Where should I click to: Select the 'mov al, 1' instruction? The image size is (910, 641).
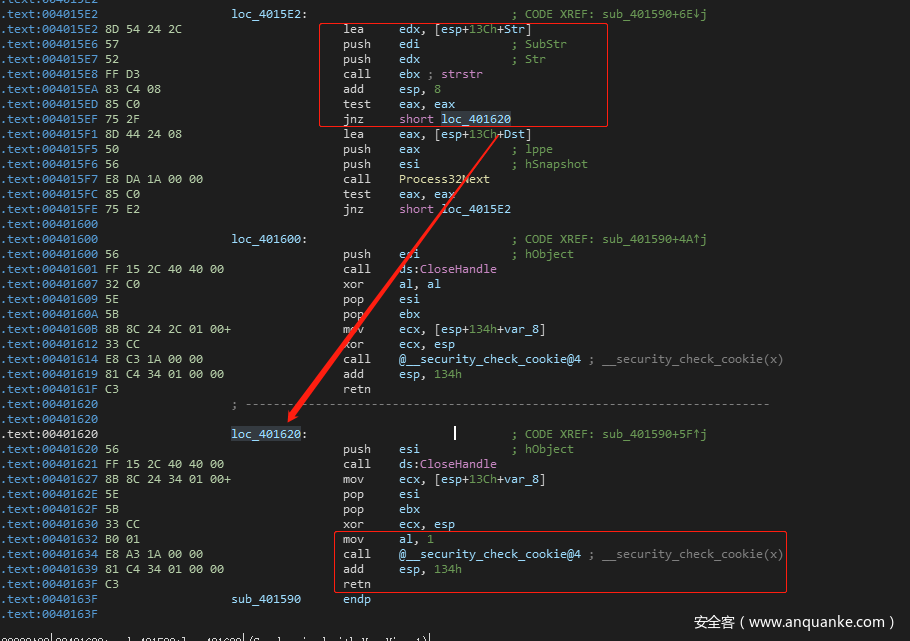[373, 539]
